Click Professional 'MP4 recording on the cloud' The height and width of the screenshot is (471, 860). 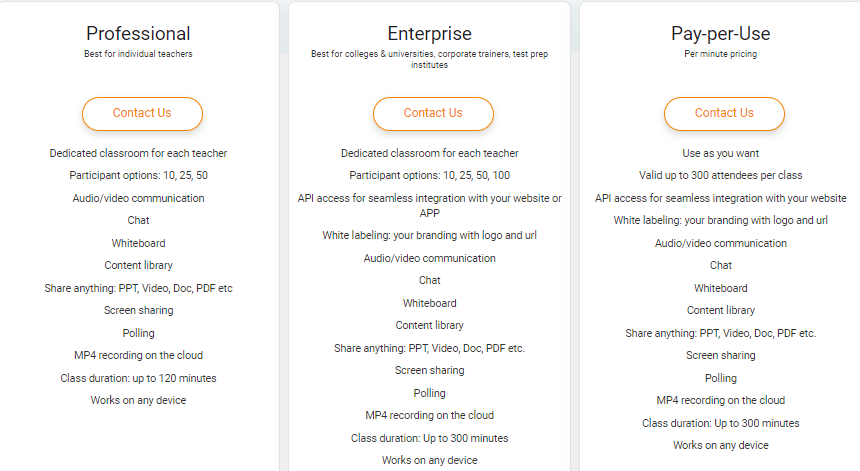click(138, 355)
